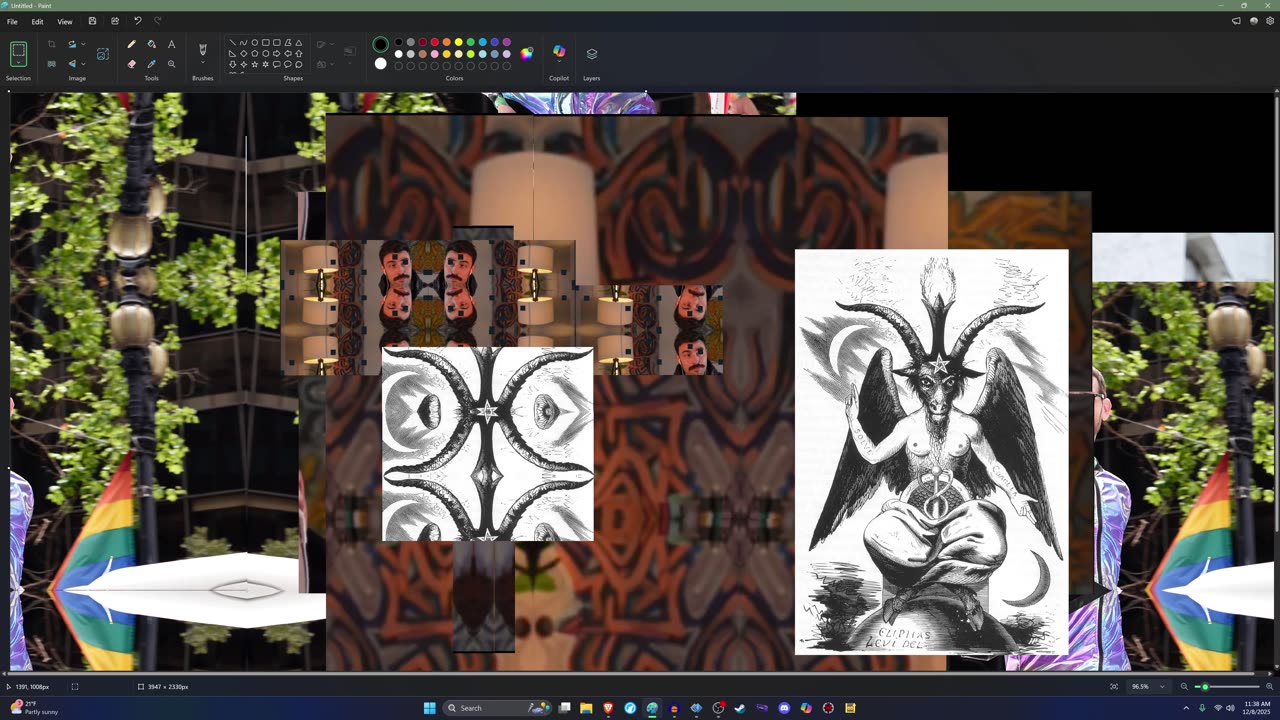The image size is (1280, 720).
Task: Choose the Pentagon shape
Action: (x=254, y=53)
